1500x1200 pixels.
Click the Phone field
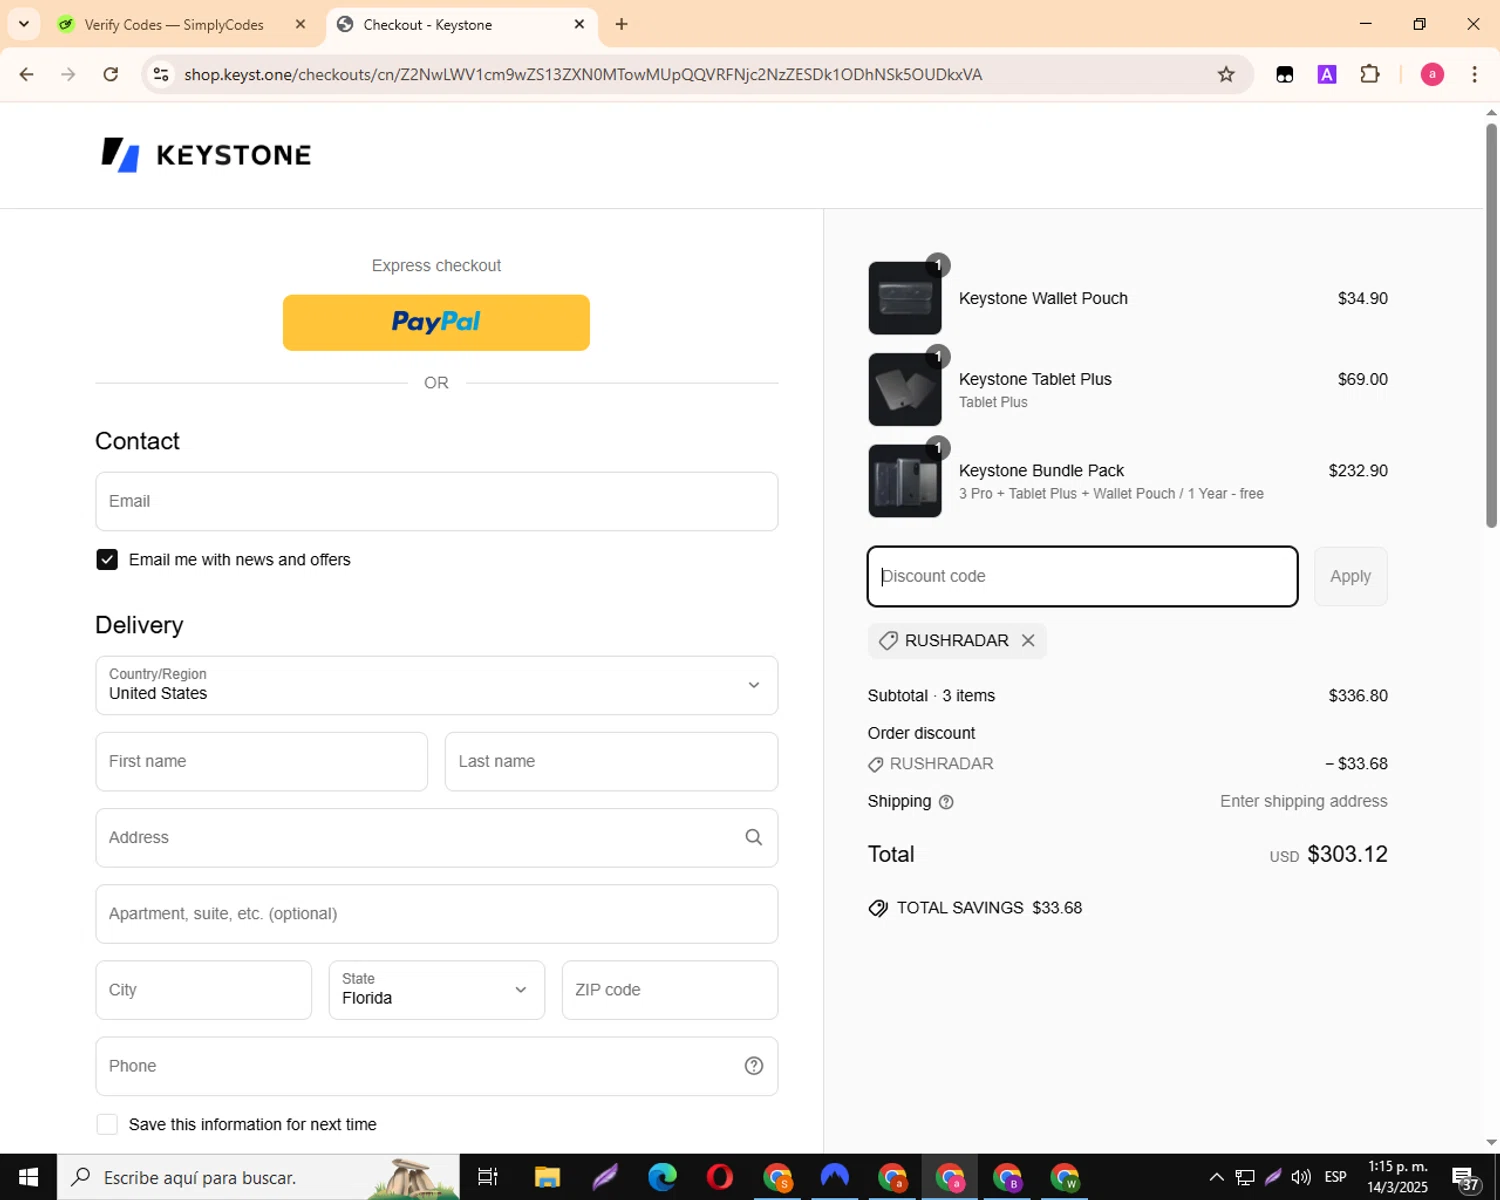pyautogui.click(x=436, y=1066)
